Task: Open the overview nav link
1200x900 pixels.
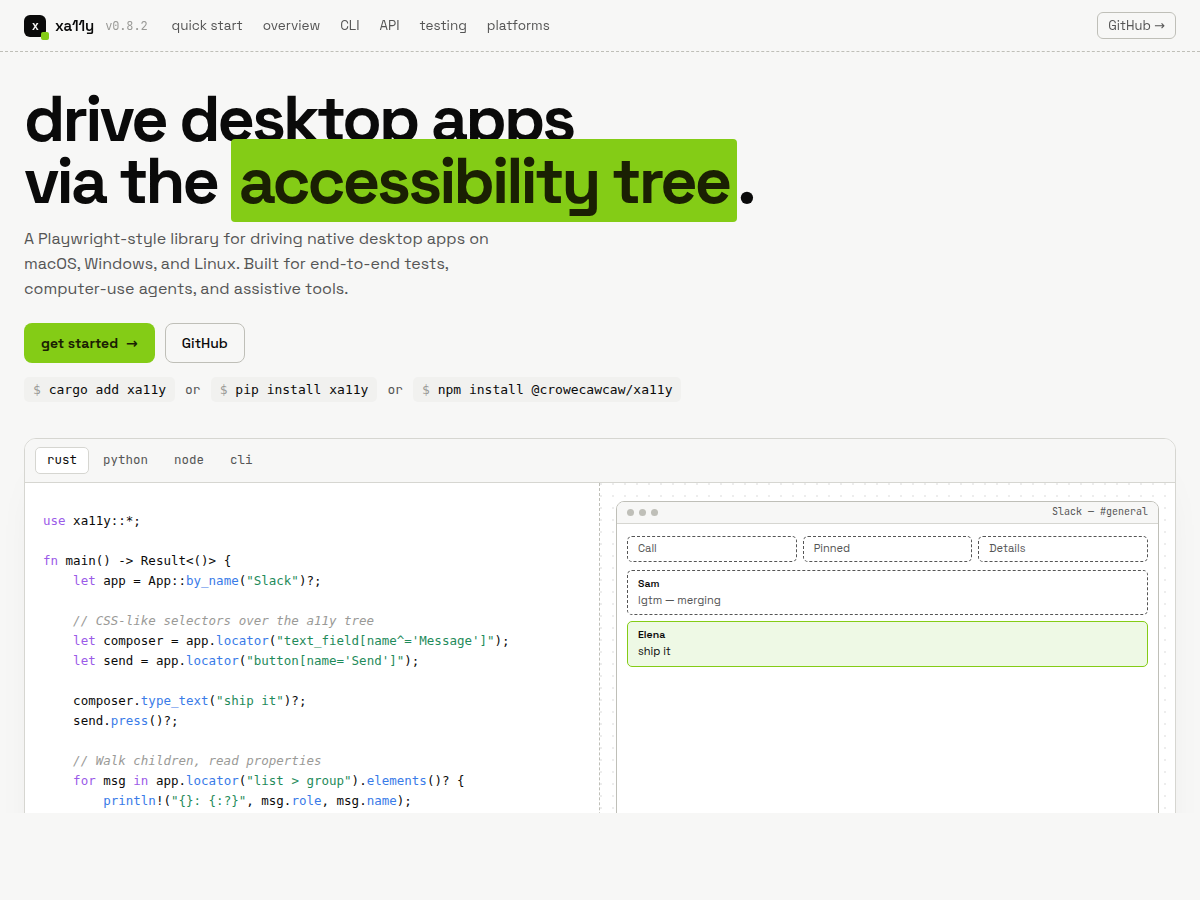Action: [292, 26]
